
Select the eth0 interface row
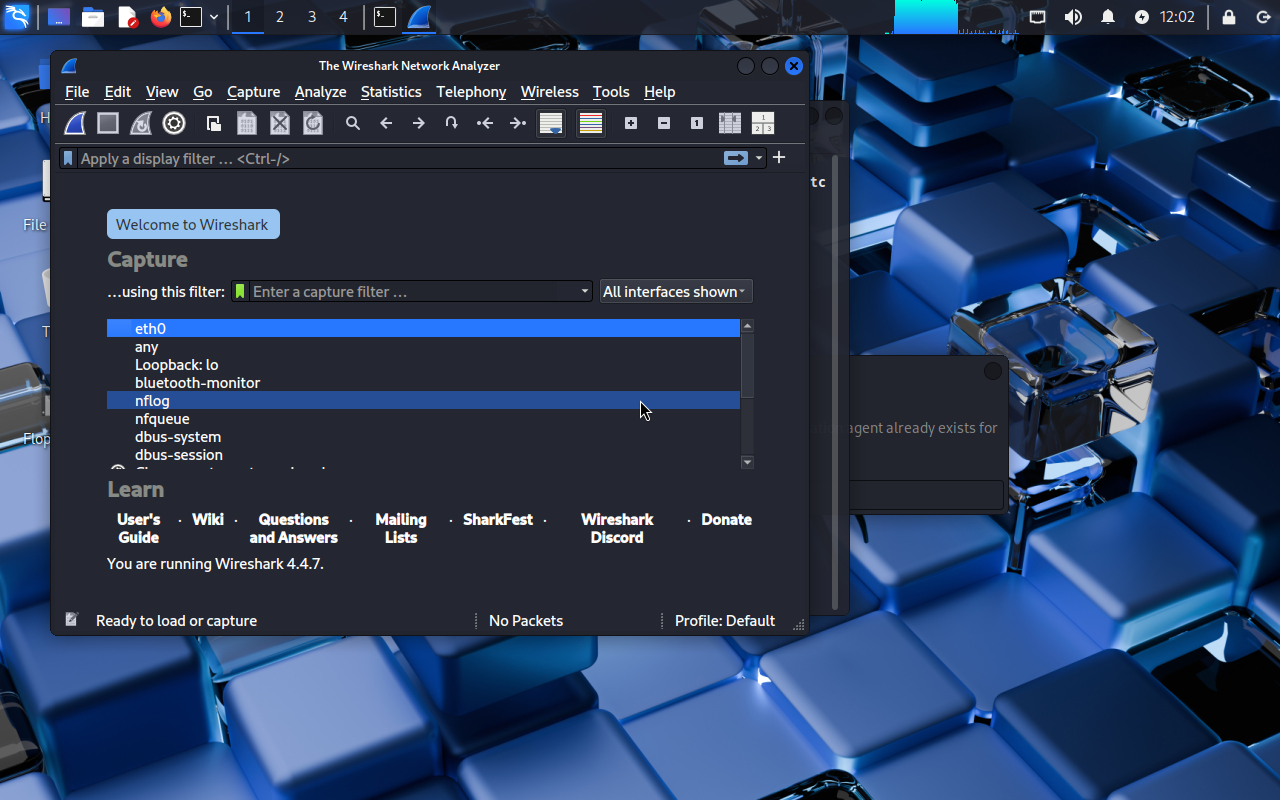click(423, 328)
